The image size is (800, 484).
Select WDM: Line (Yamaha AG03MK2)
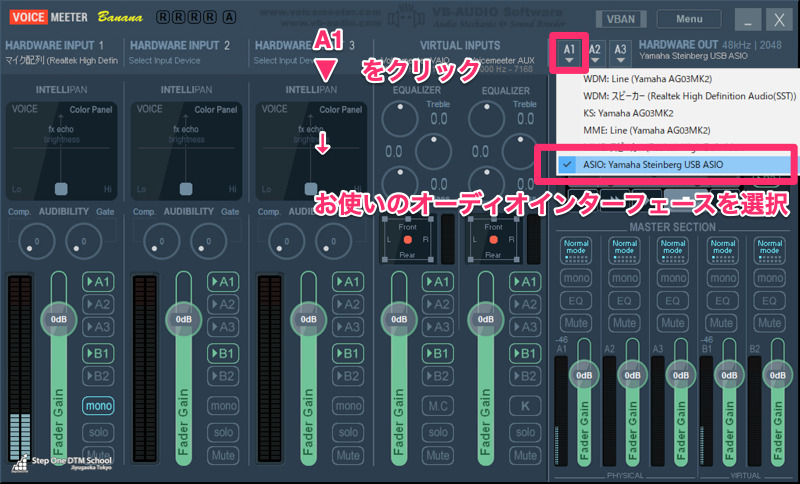[677, 79]
